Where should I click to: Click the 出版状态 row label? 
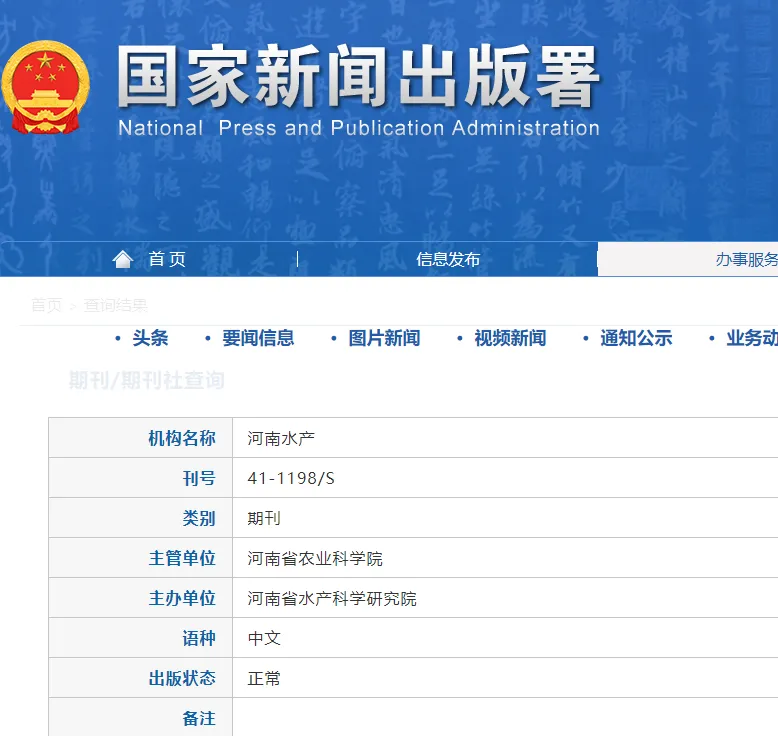coord(182,678)
